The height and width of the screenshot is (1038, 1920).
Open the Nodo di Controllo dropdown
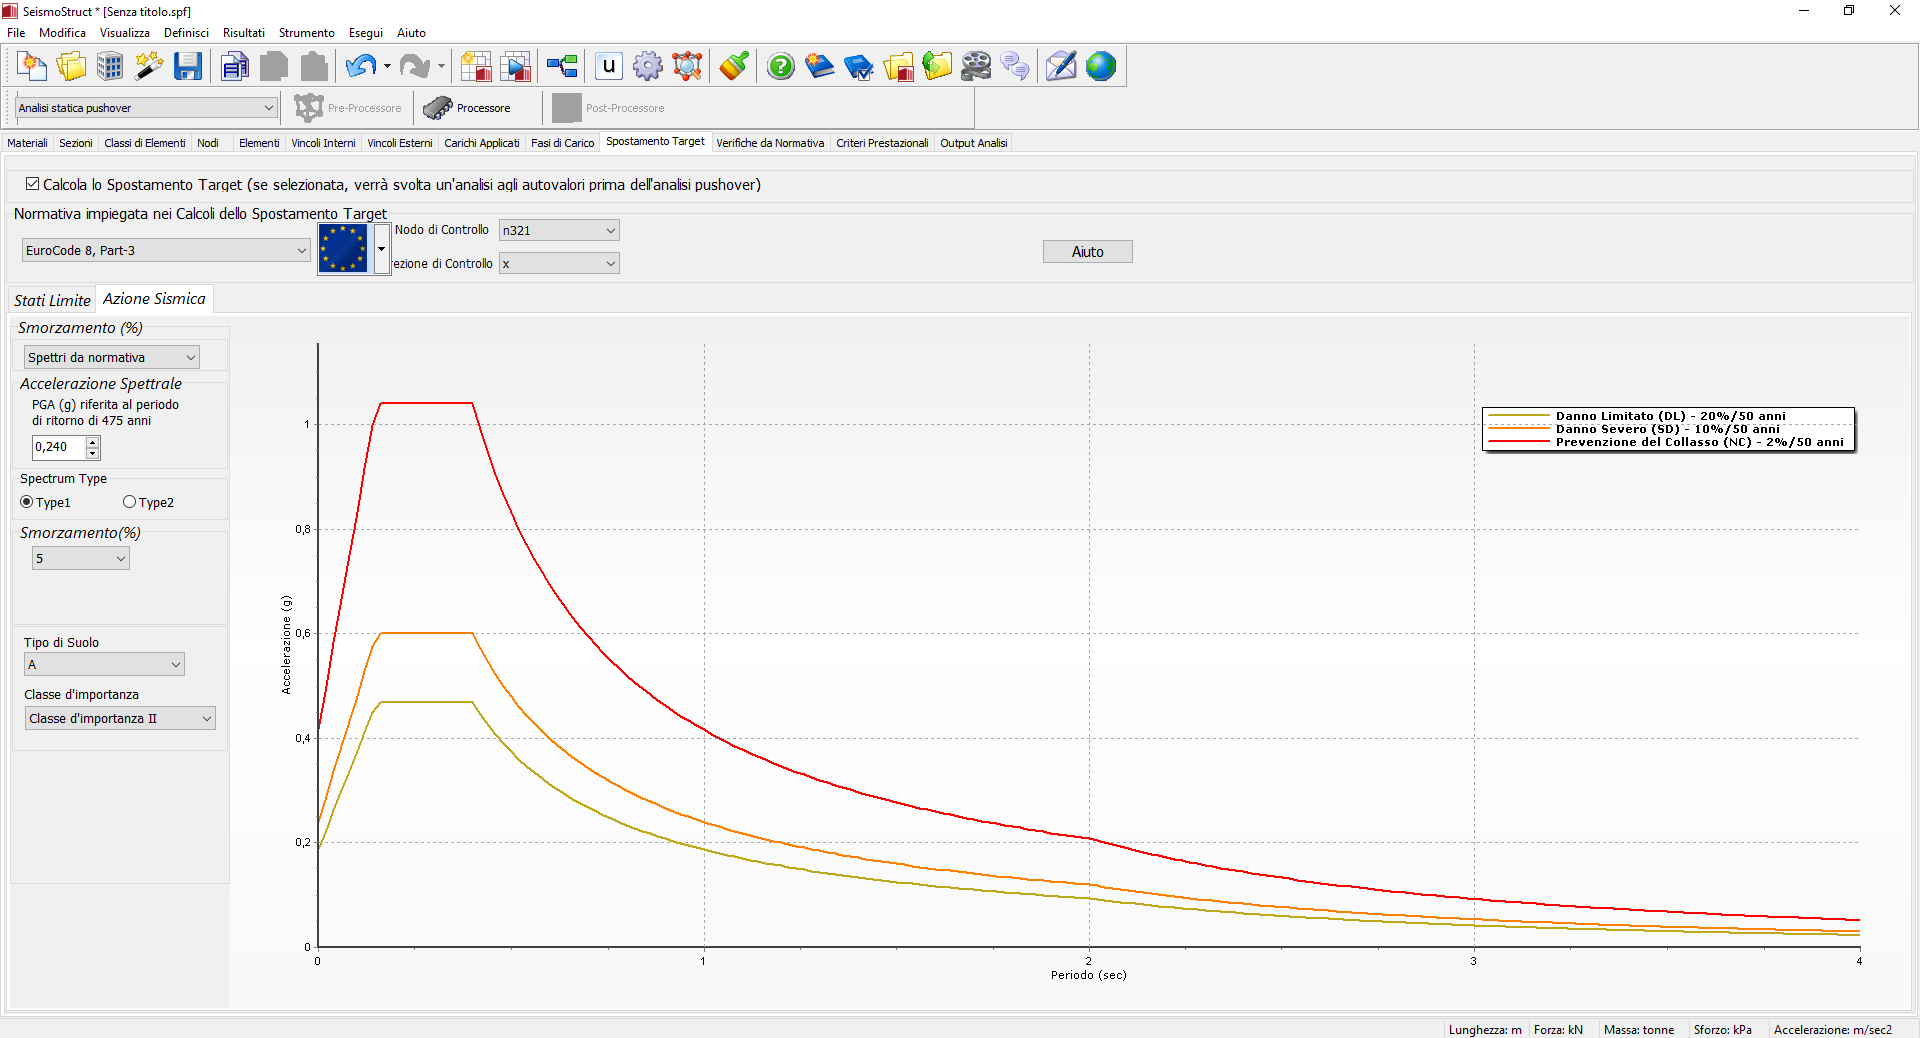(559, 230)
